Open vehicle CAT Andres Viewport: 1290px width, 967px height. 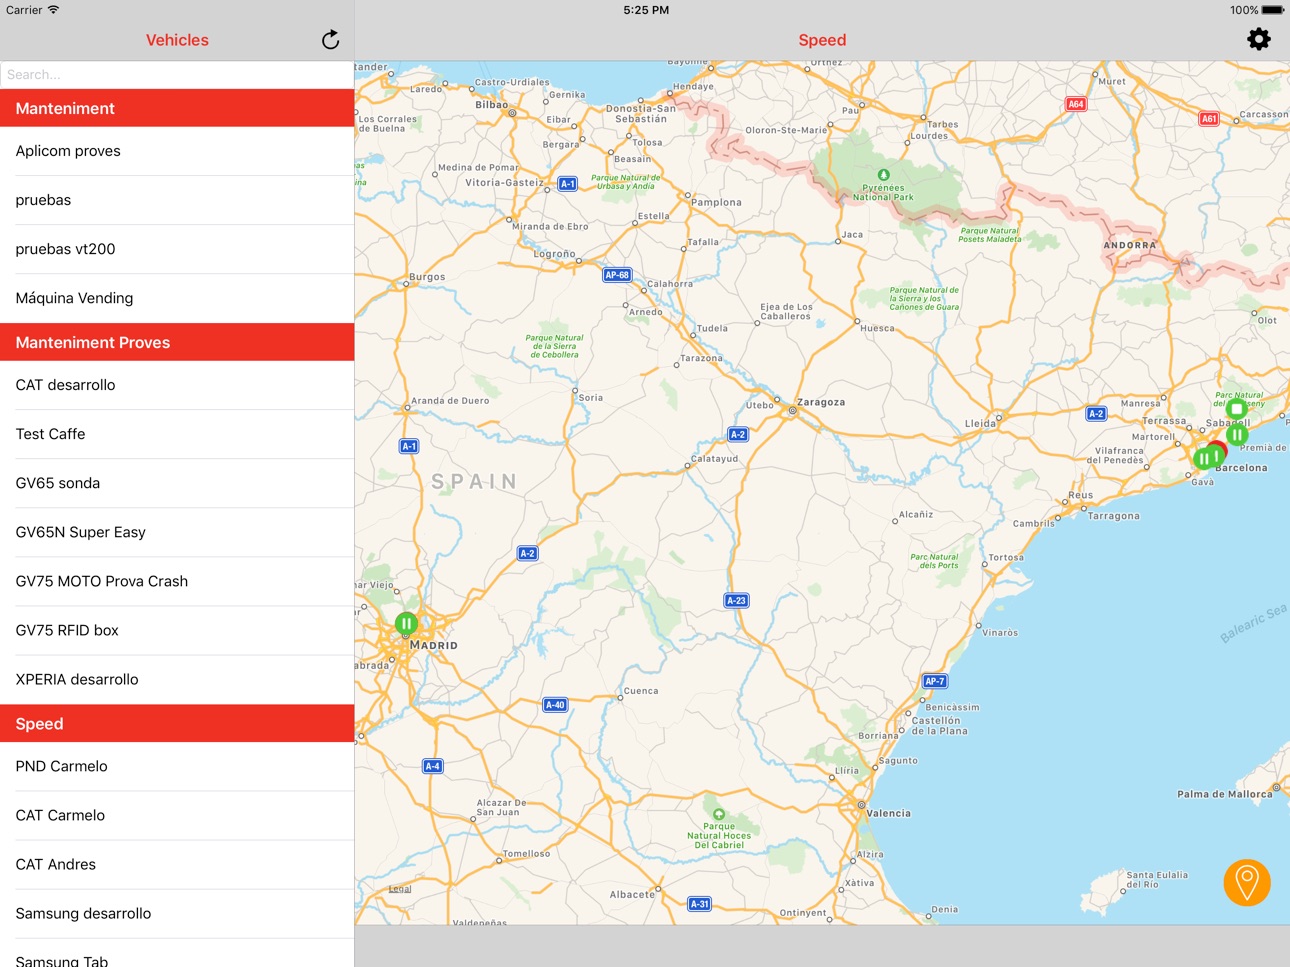pos(177,864)
